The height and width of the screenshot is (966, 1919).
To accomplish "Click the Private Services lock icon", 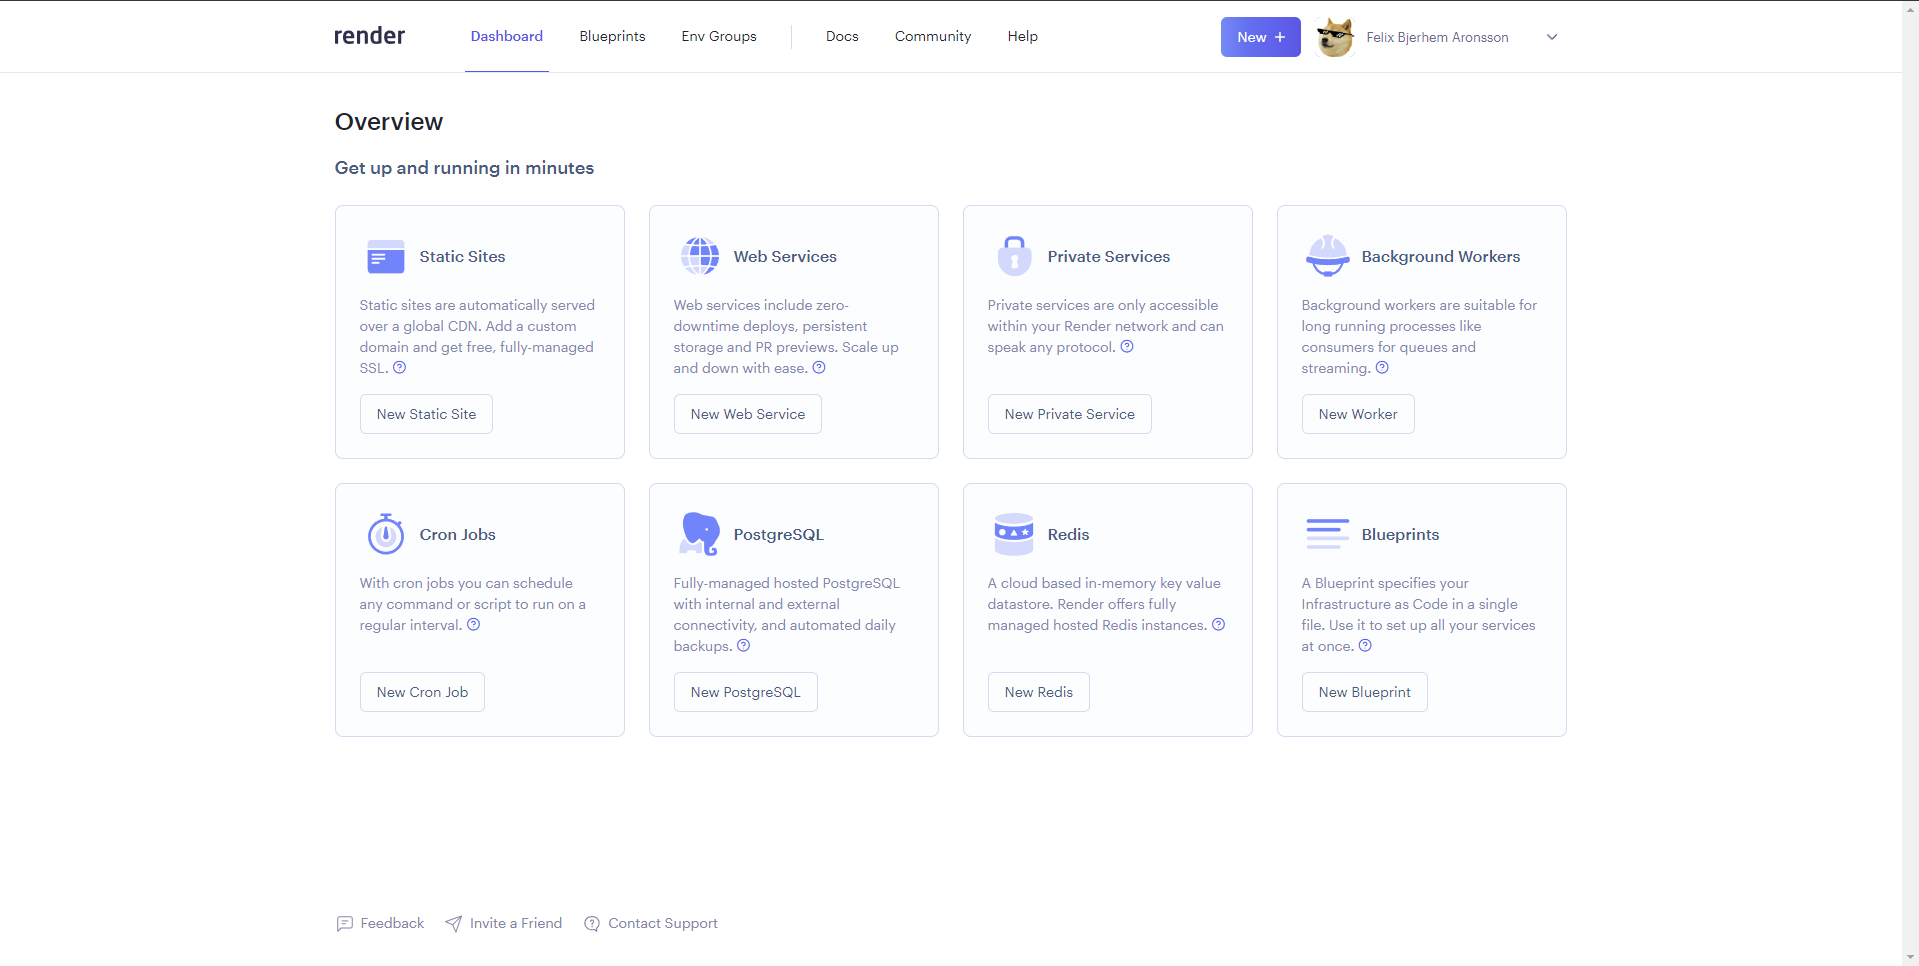I will coord(1014,256).
